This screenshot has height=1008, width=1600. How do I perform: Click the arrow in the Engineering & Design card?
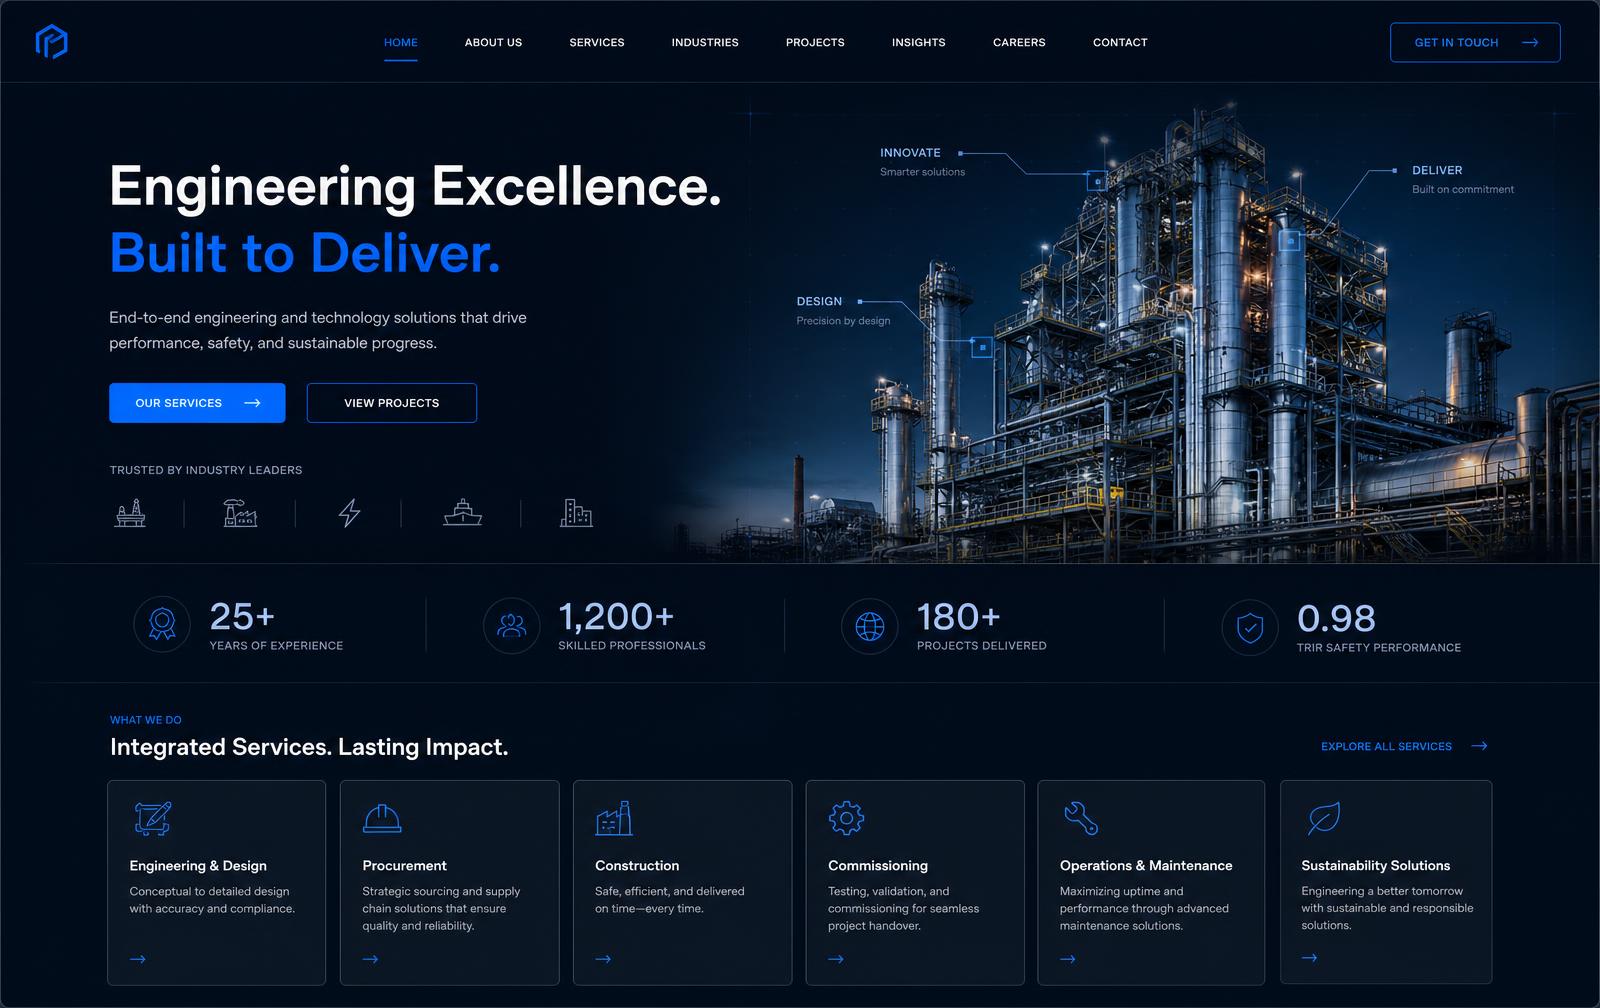tap(138, 959)
